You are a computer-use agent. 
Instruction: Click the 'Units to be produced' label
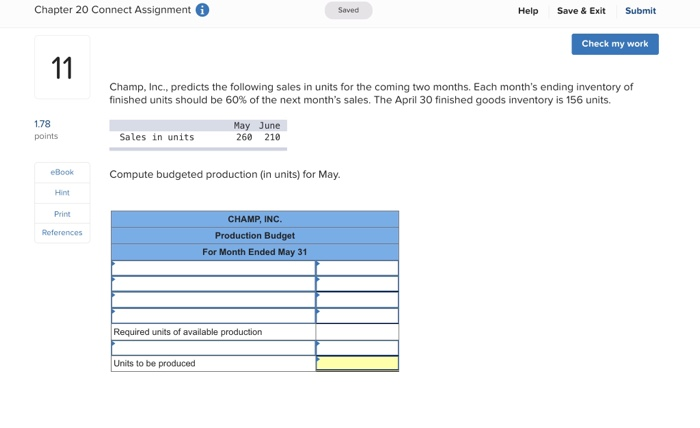tap(154, 363)
